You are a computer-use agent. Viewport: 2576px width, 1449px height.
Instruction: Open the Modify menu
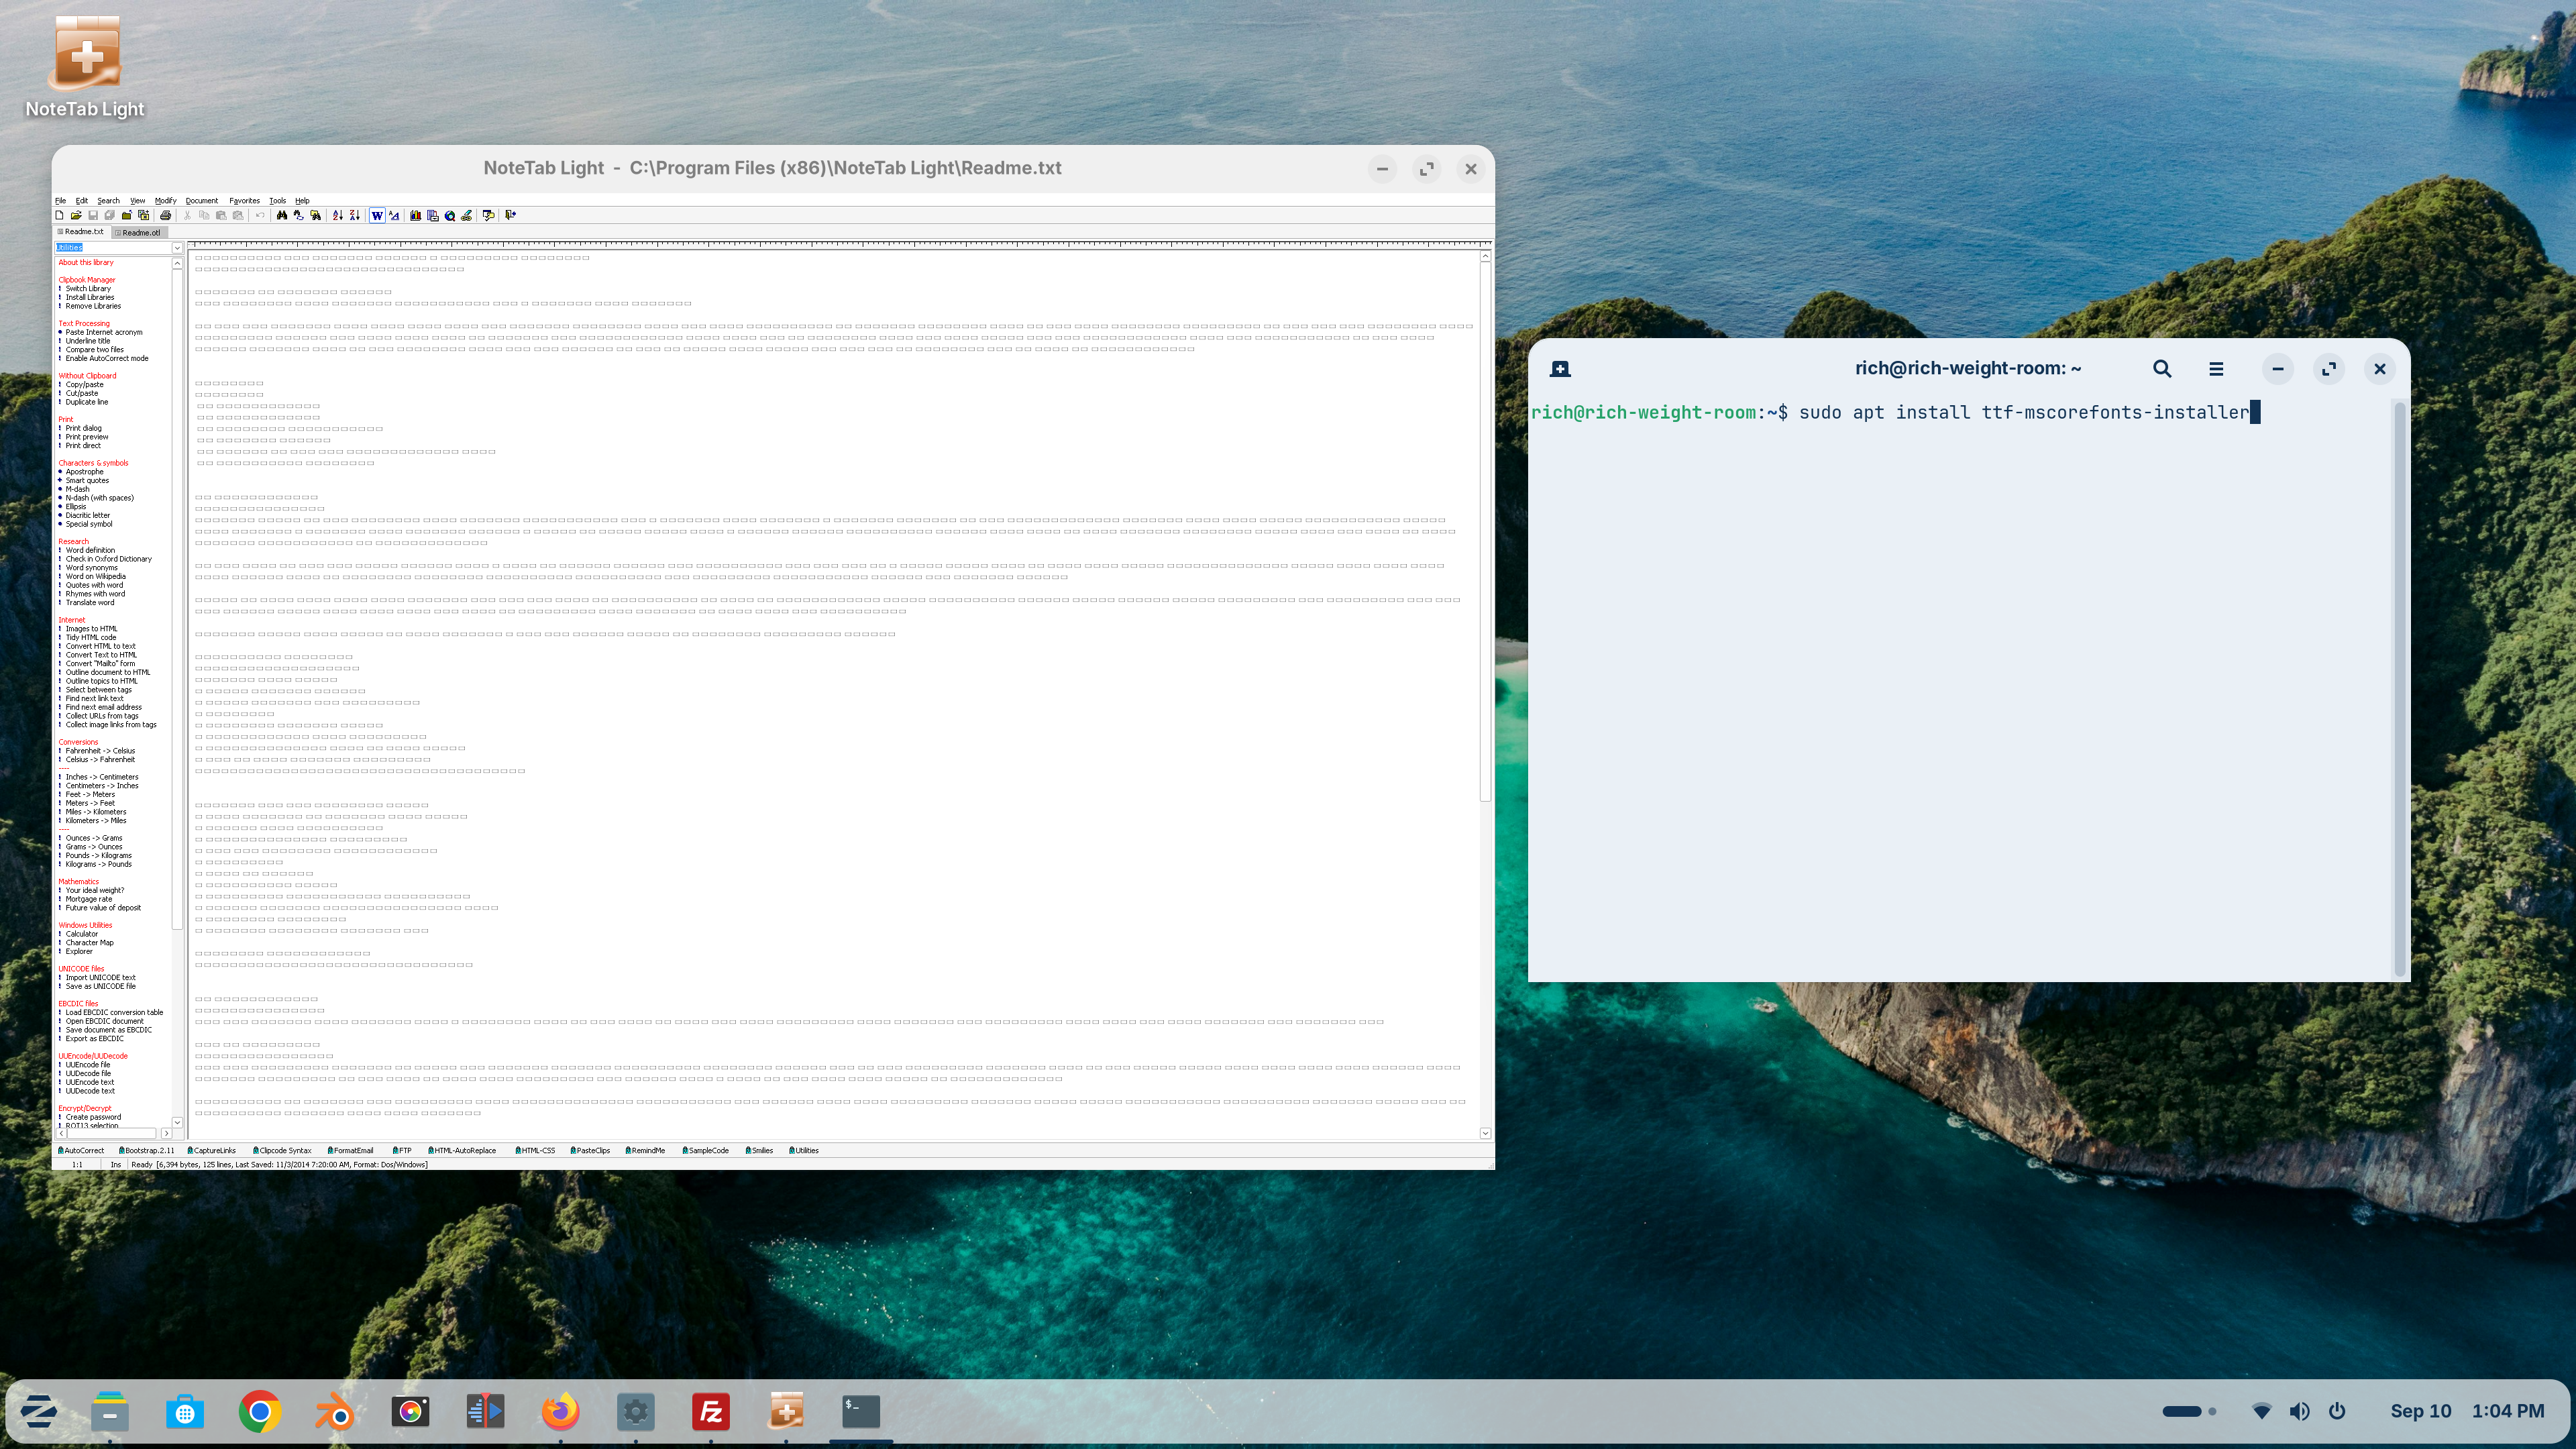coord(165,200)
